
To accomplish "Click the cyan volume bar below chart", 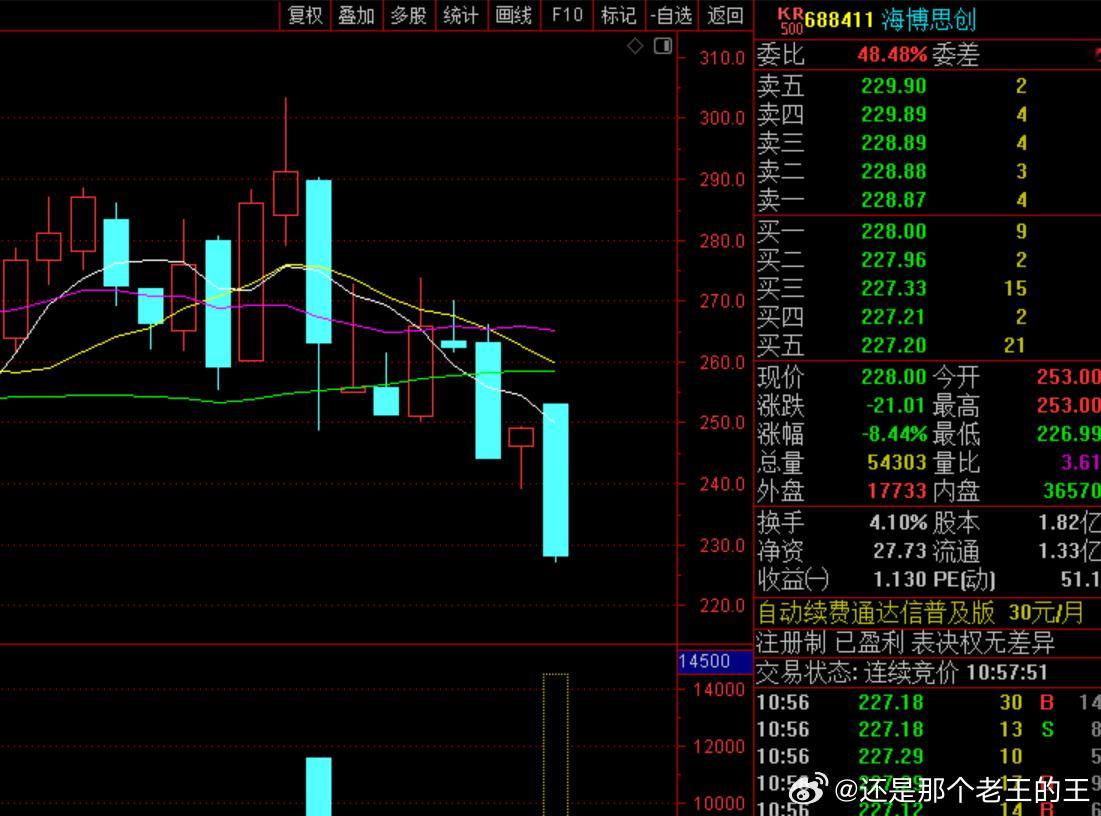I will 319,787.
